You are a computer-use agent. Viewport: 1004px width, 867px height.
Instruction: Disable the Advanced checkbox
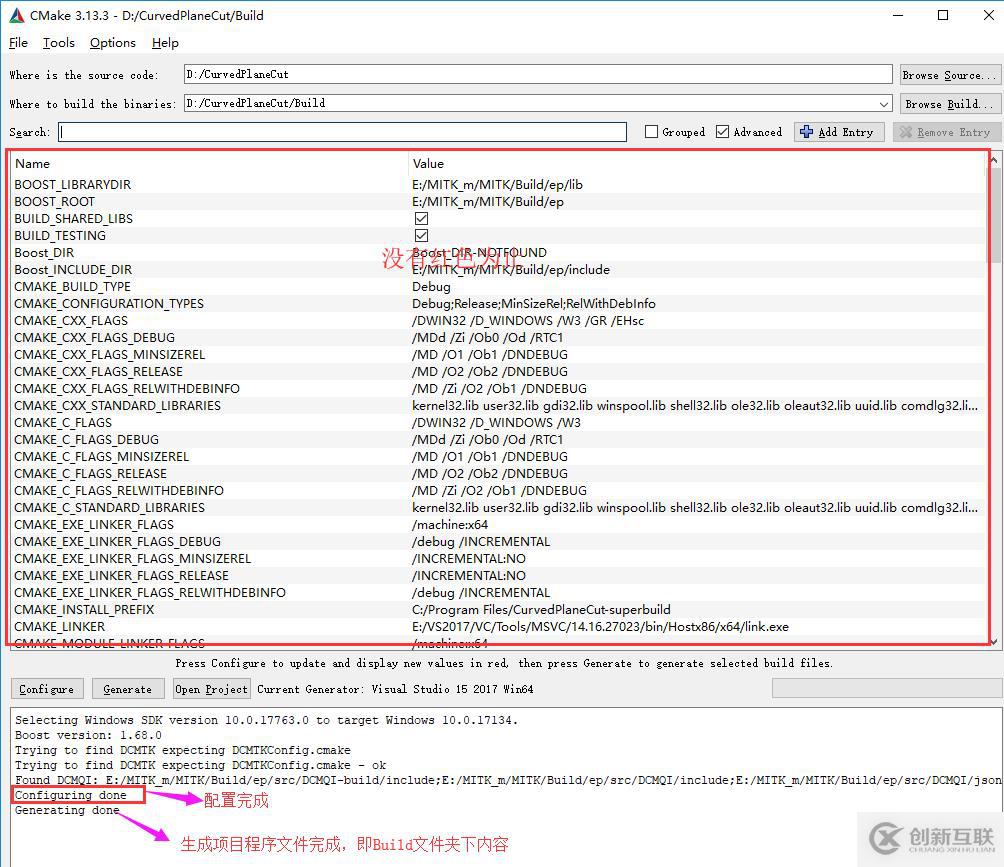coord(723,132)
